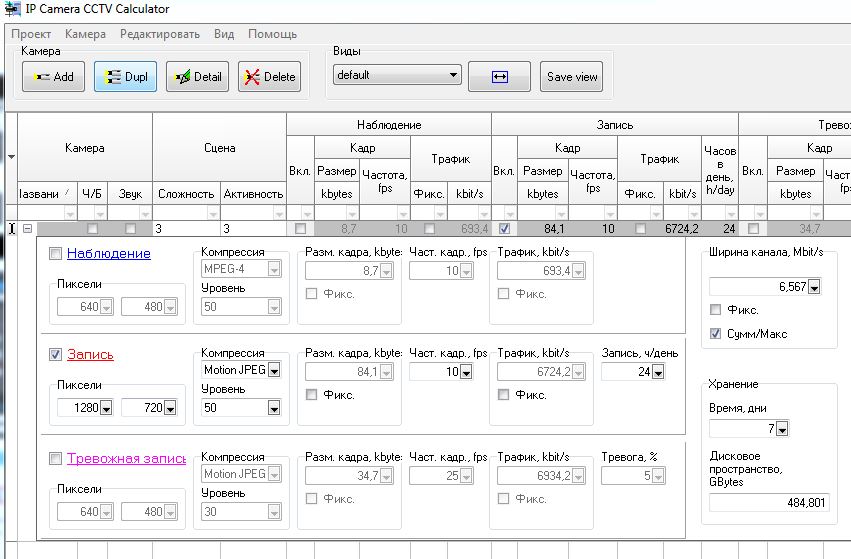Click the Add camera button
This screenshot has width=851, height=559.
[x=53, y=77]
